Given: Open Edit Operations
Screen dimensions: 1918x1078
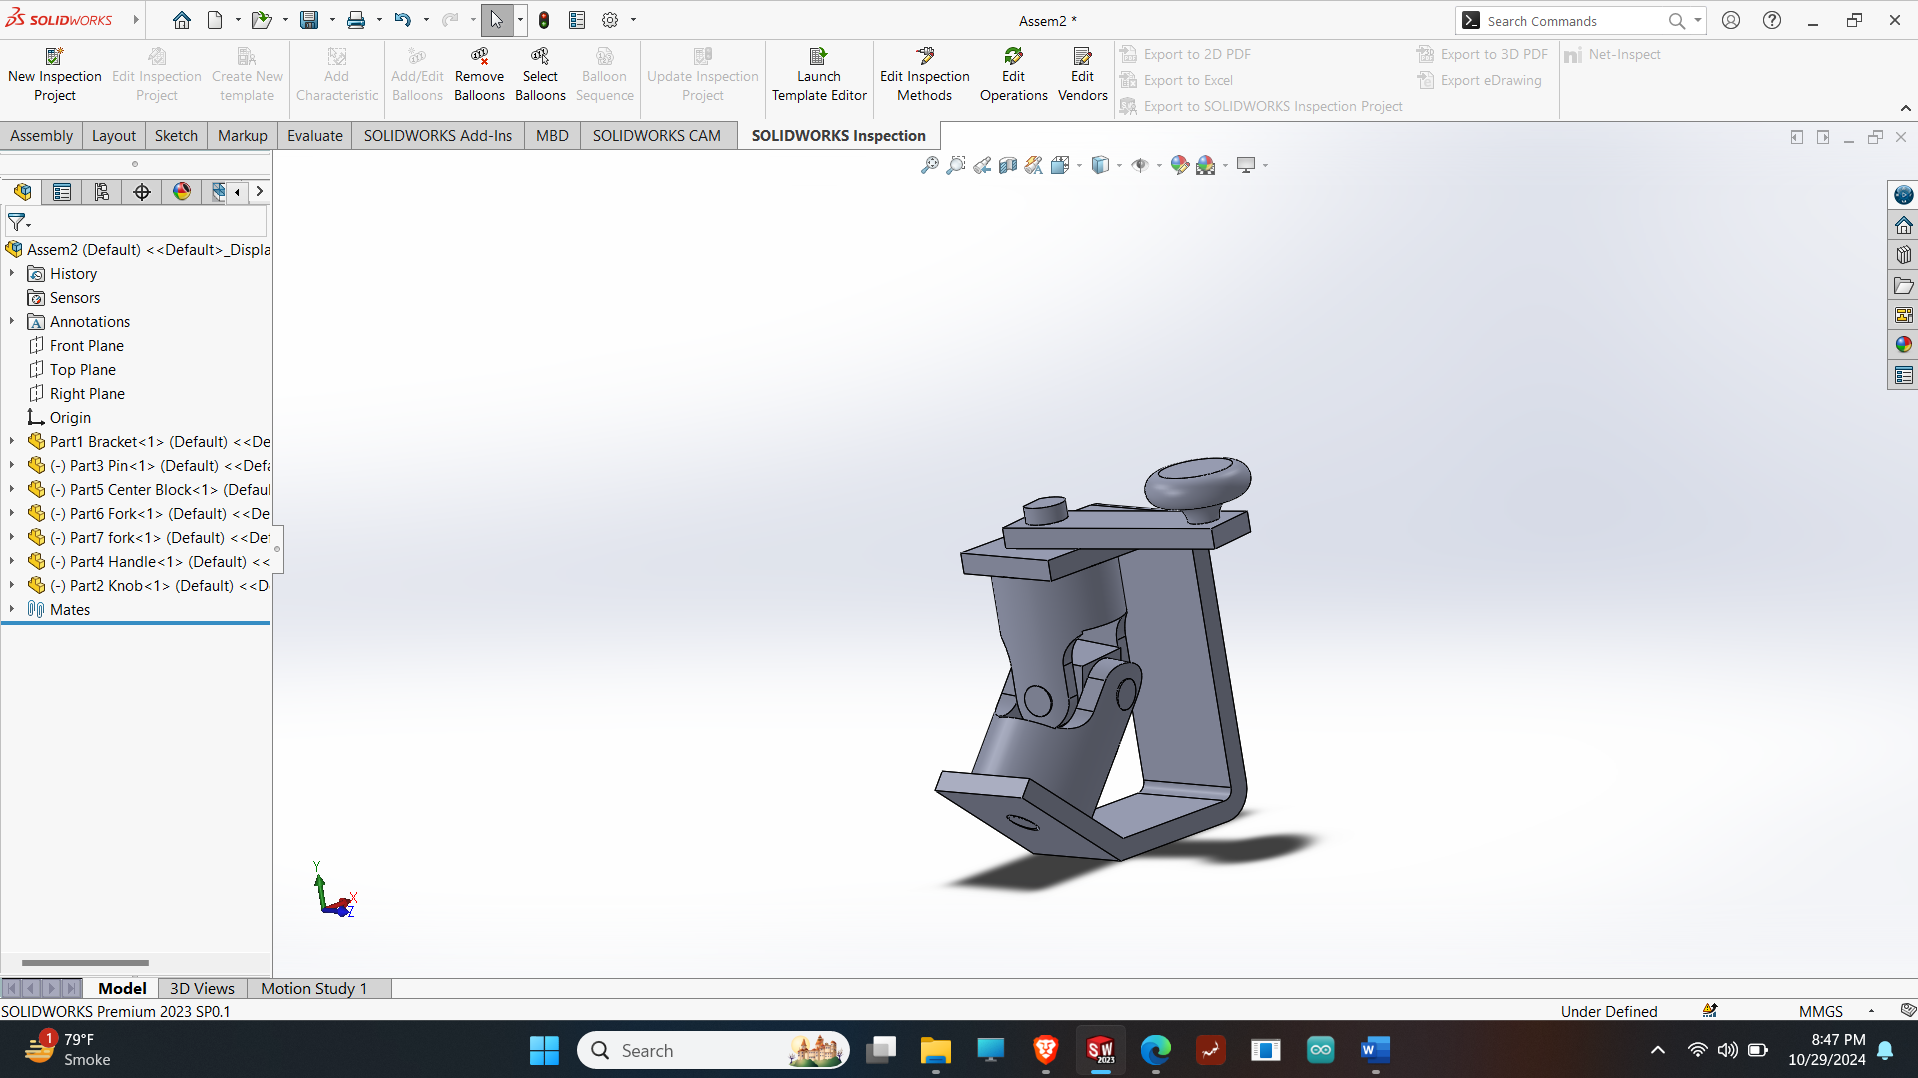Looking at the screenshot, I should coord(1013,75).
